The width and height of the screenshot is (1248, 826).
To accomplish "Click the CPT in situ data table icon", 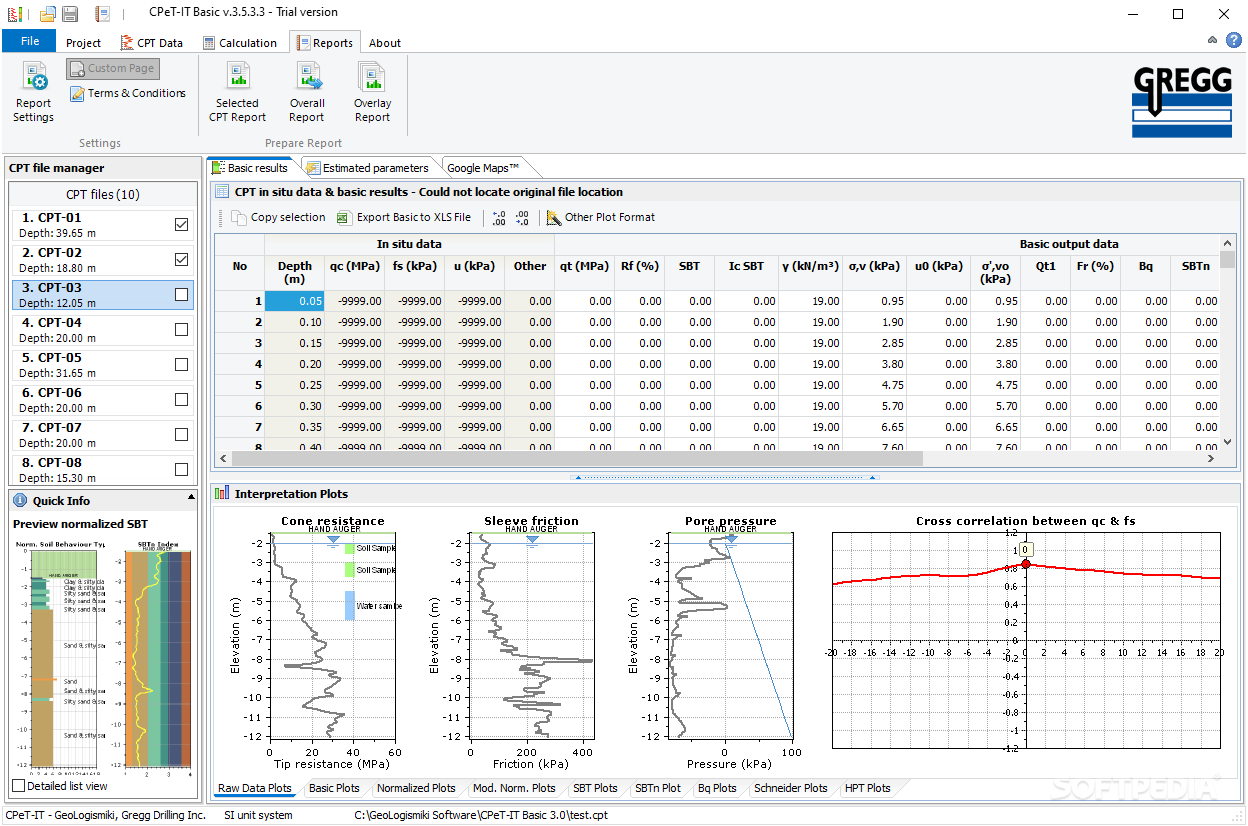I will coord(222,191).
